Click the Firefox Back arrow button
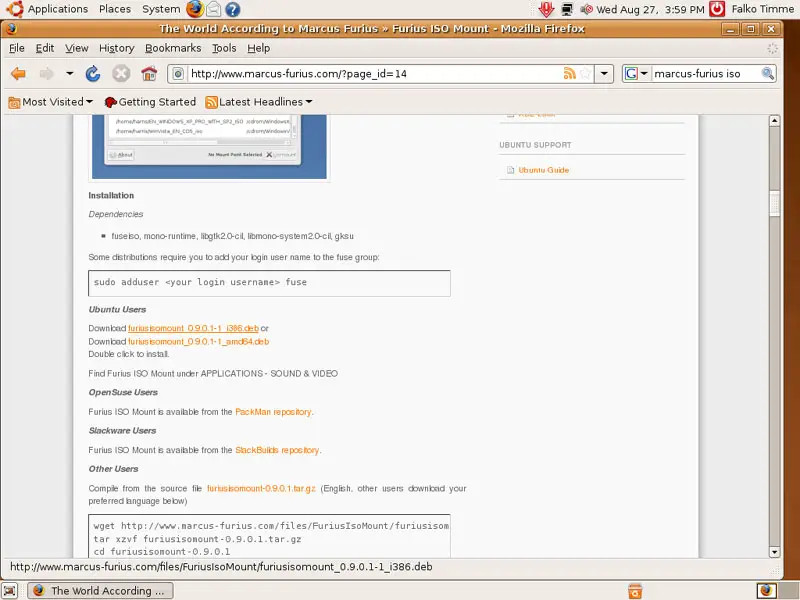Viewport: 800px width, 600px height. point(18,74)
